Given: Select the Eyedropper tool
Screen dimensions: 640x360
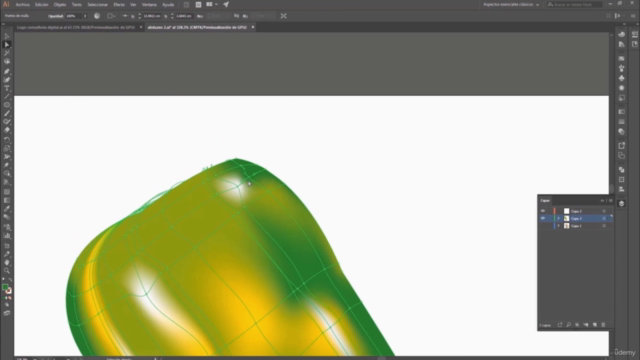Looking at the screenshot, I should tap(7, 208).
